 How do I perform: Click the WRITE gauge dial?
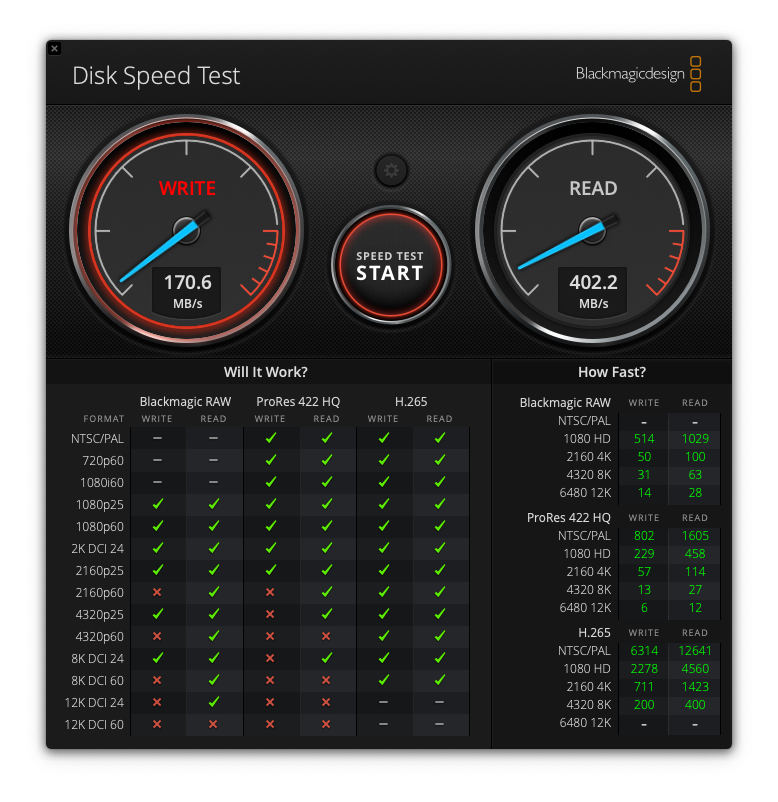187,230
